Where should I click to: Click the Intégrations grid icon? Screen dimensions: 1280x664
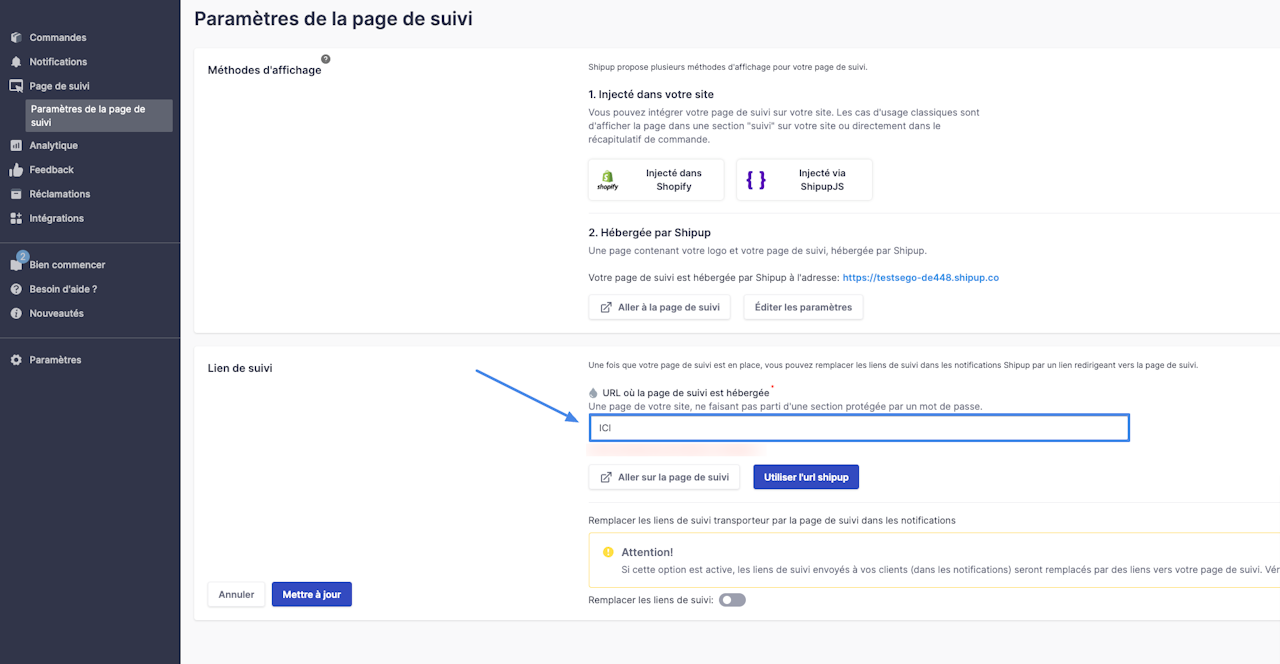pos(16,218)
